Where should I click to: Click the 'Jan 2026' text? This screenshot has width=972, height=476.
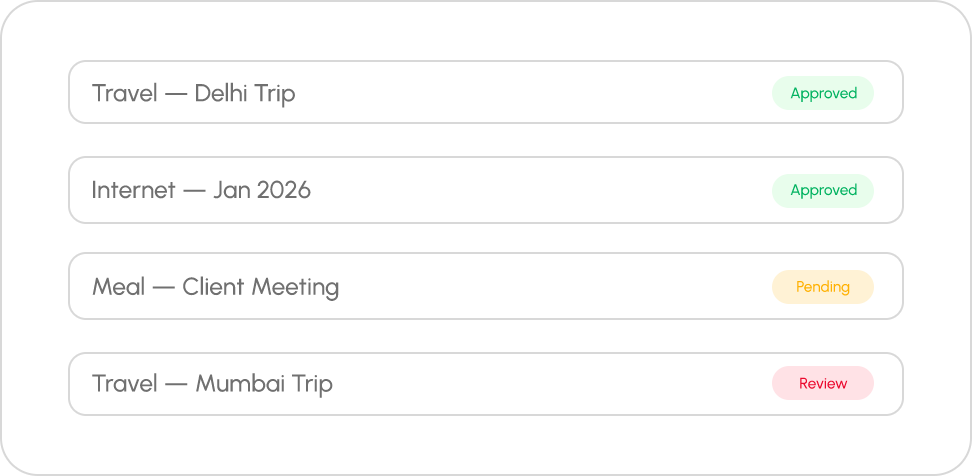point(262,190)
